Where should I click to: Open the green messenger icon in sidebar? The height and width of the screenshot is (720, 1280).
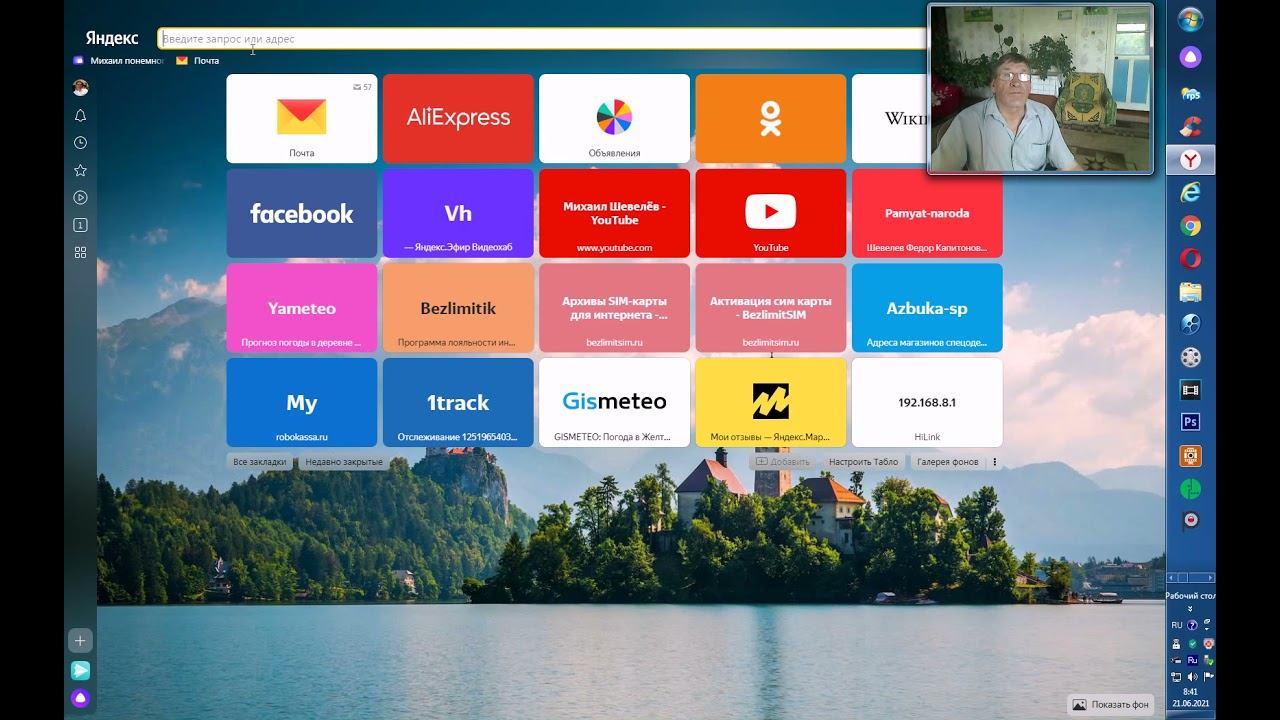tap(81, 670)
